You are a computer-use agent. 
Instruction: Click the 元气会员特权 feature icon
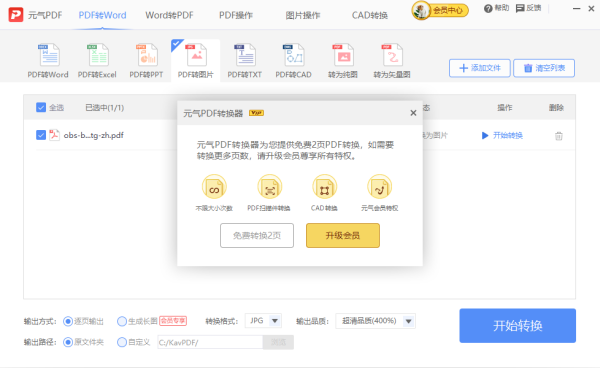coord(380,187)
